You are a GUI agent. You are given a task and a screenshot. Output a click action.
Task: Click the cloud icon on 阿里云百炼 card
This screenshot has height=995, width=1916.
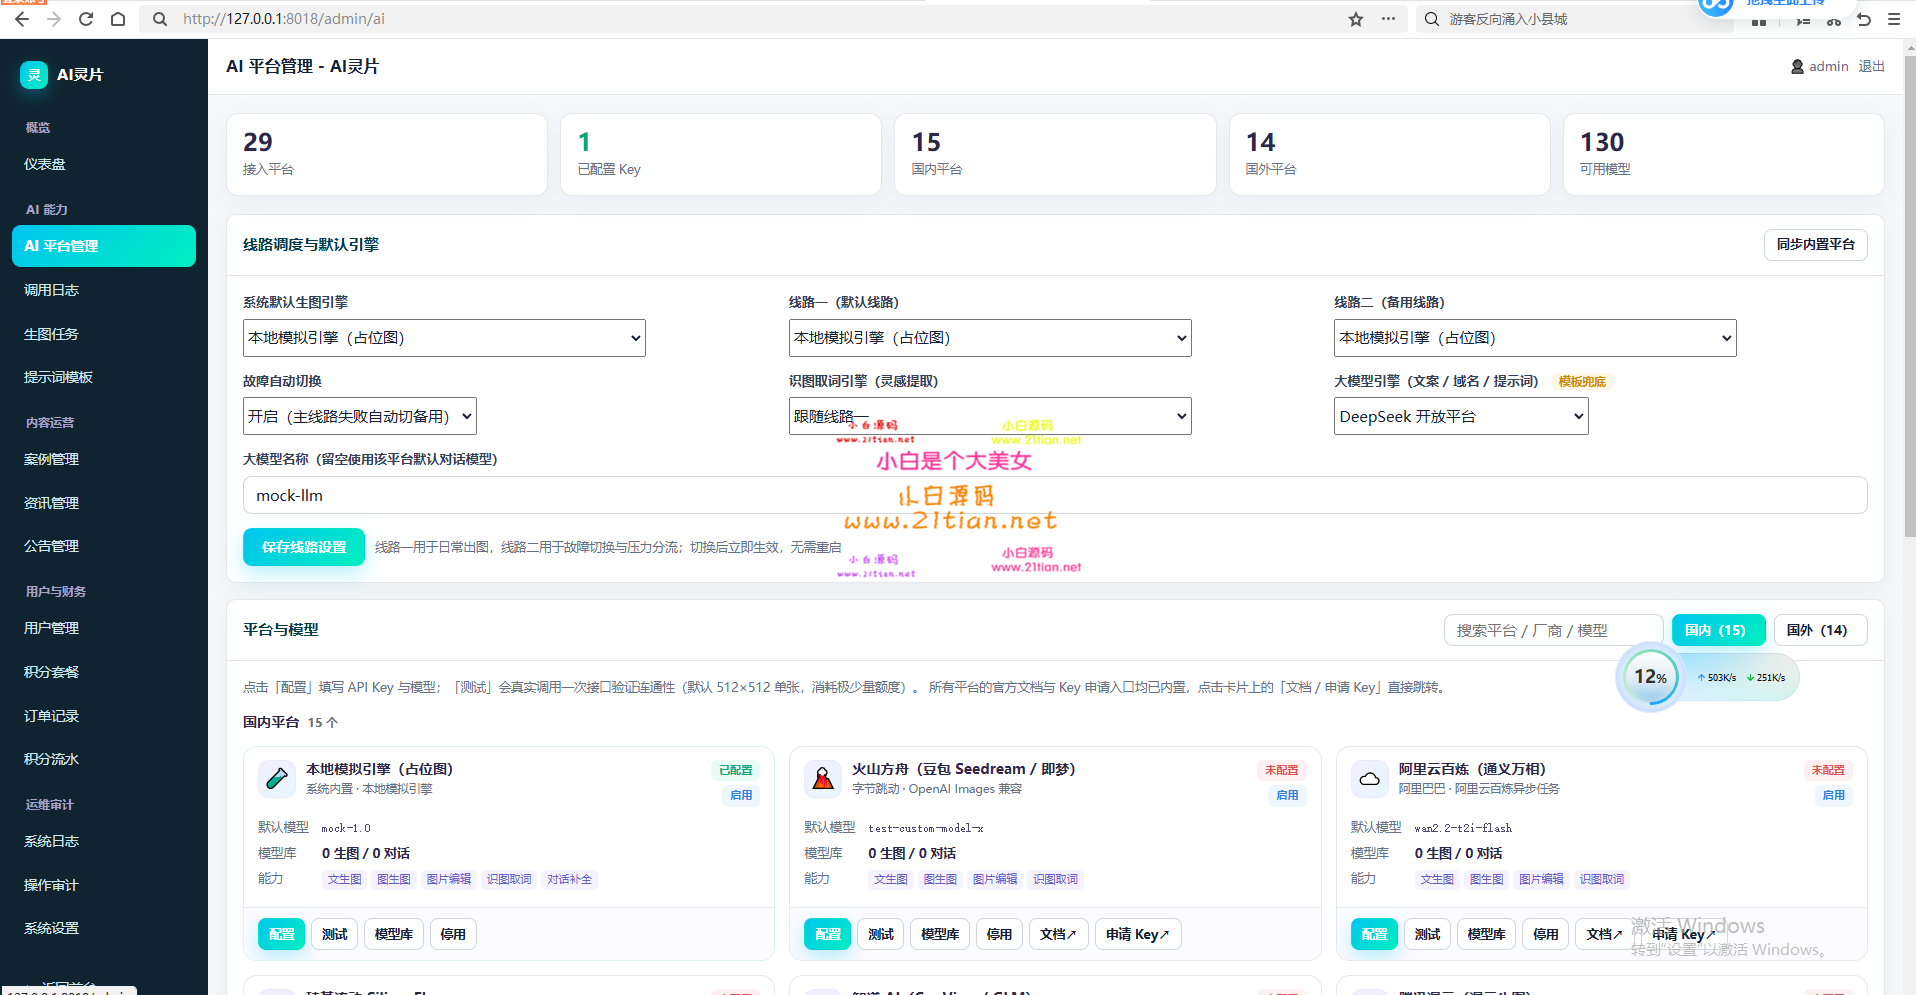click(x=1370, y=778)
